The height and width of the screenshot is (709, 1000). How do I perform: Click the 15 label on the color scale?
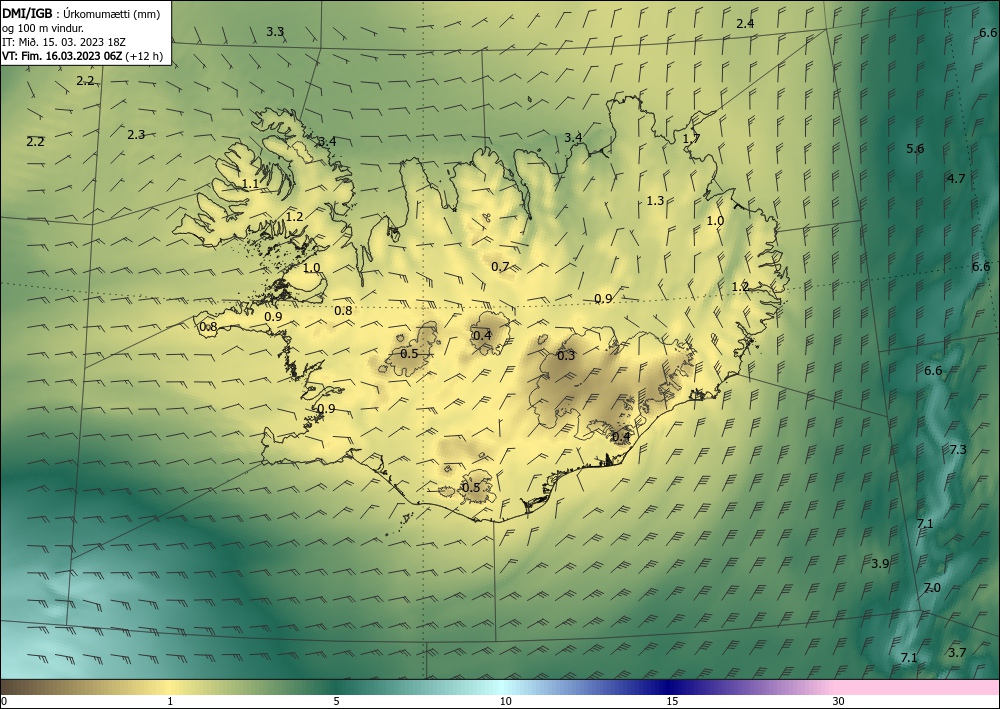coord(672,702)
